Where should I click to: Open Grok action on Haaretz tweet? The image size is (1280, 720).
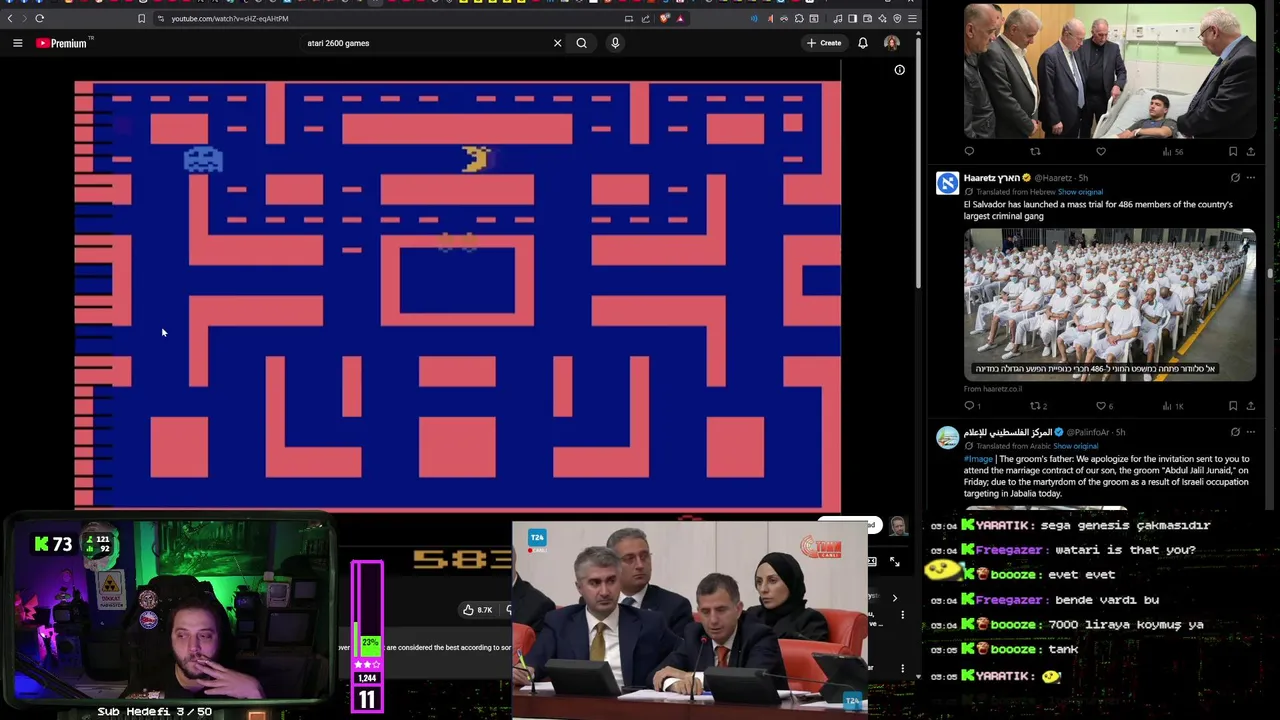pos(1235,178)
